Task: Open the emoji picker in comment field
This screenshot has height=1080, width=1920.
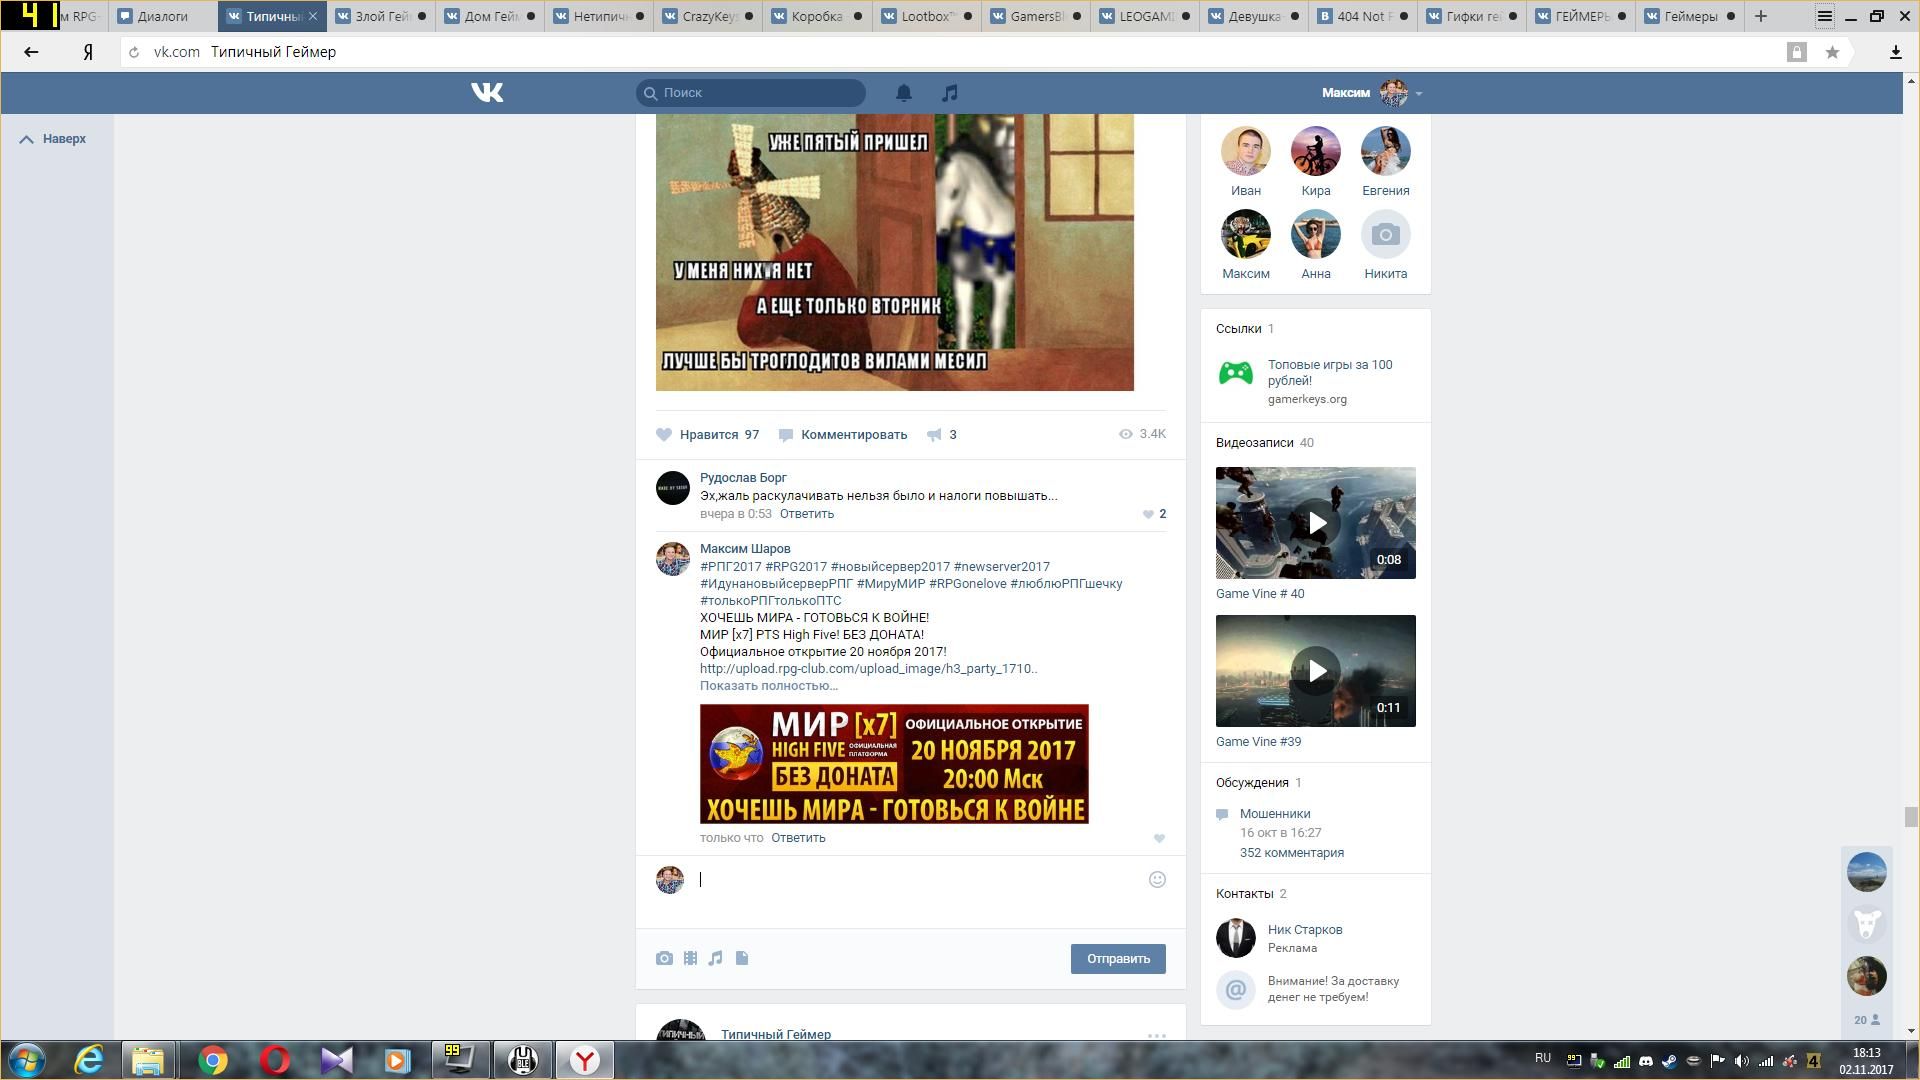Action: 1157,880
